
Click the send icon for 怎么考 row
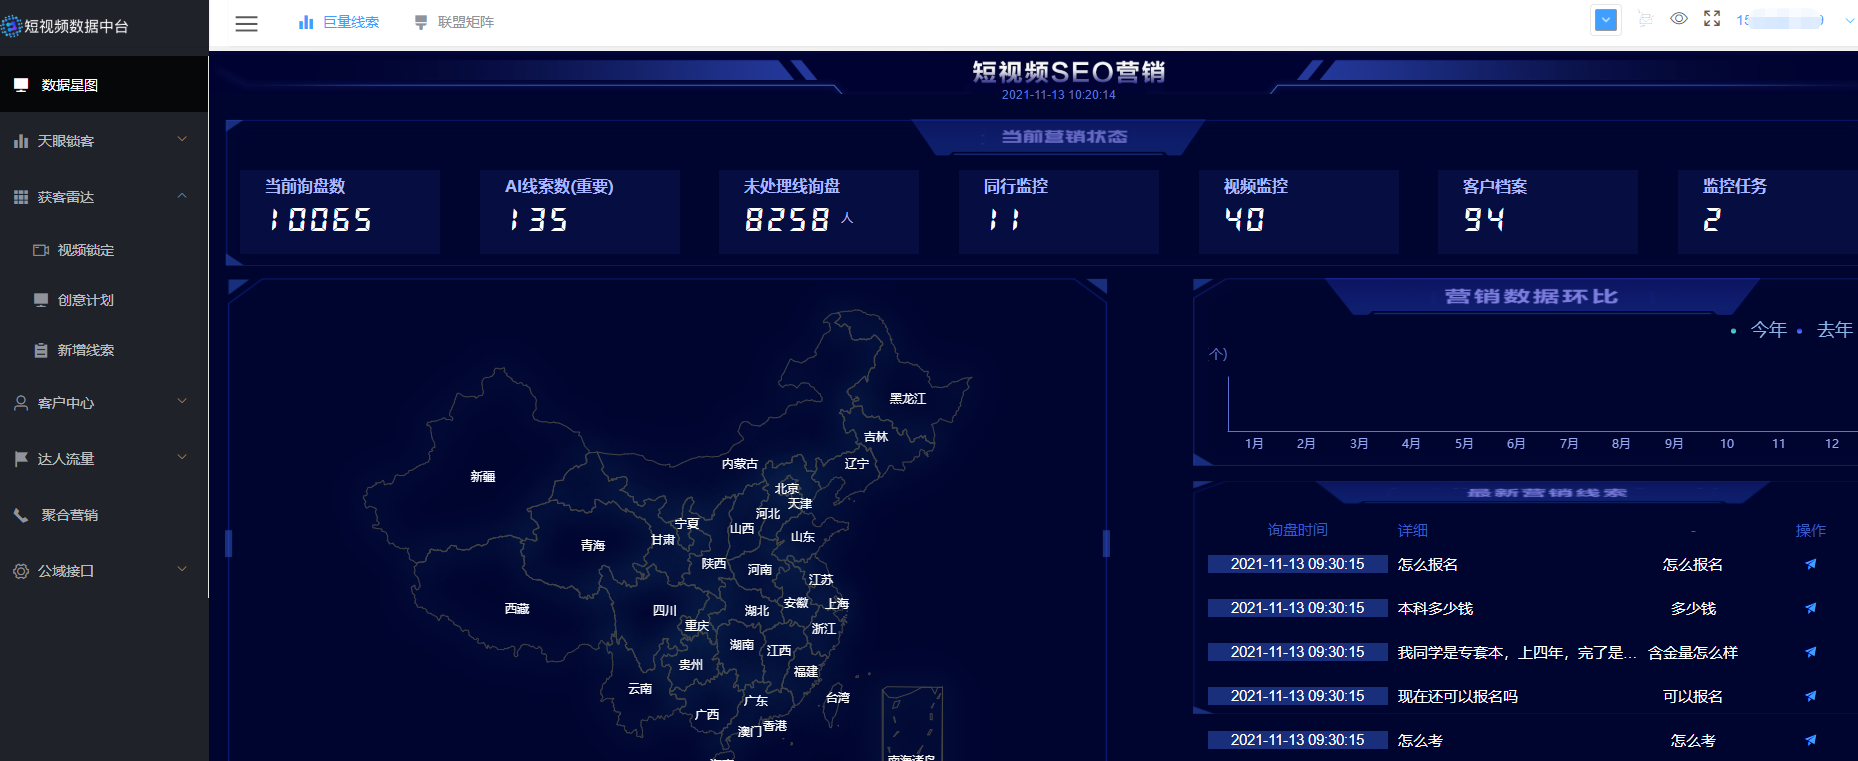(x=1810, y=740)
